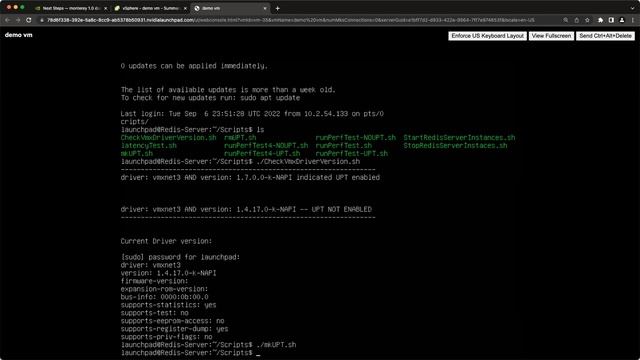Open the profile avatar icon
This screenshot has width=640, height=360.
[x=622, y=20]
